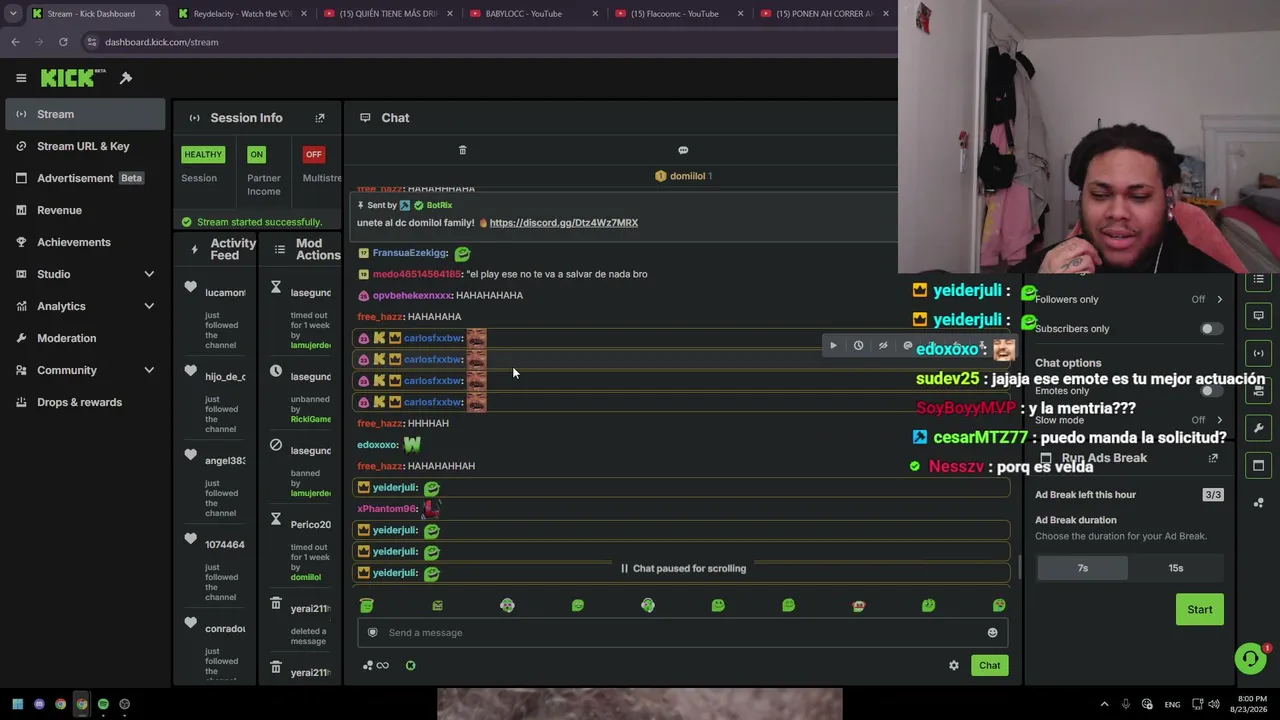Viewport: 1280px width, 720px height.
Task: Open the discord.gg invite link
Action: tap(564, 223)
